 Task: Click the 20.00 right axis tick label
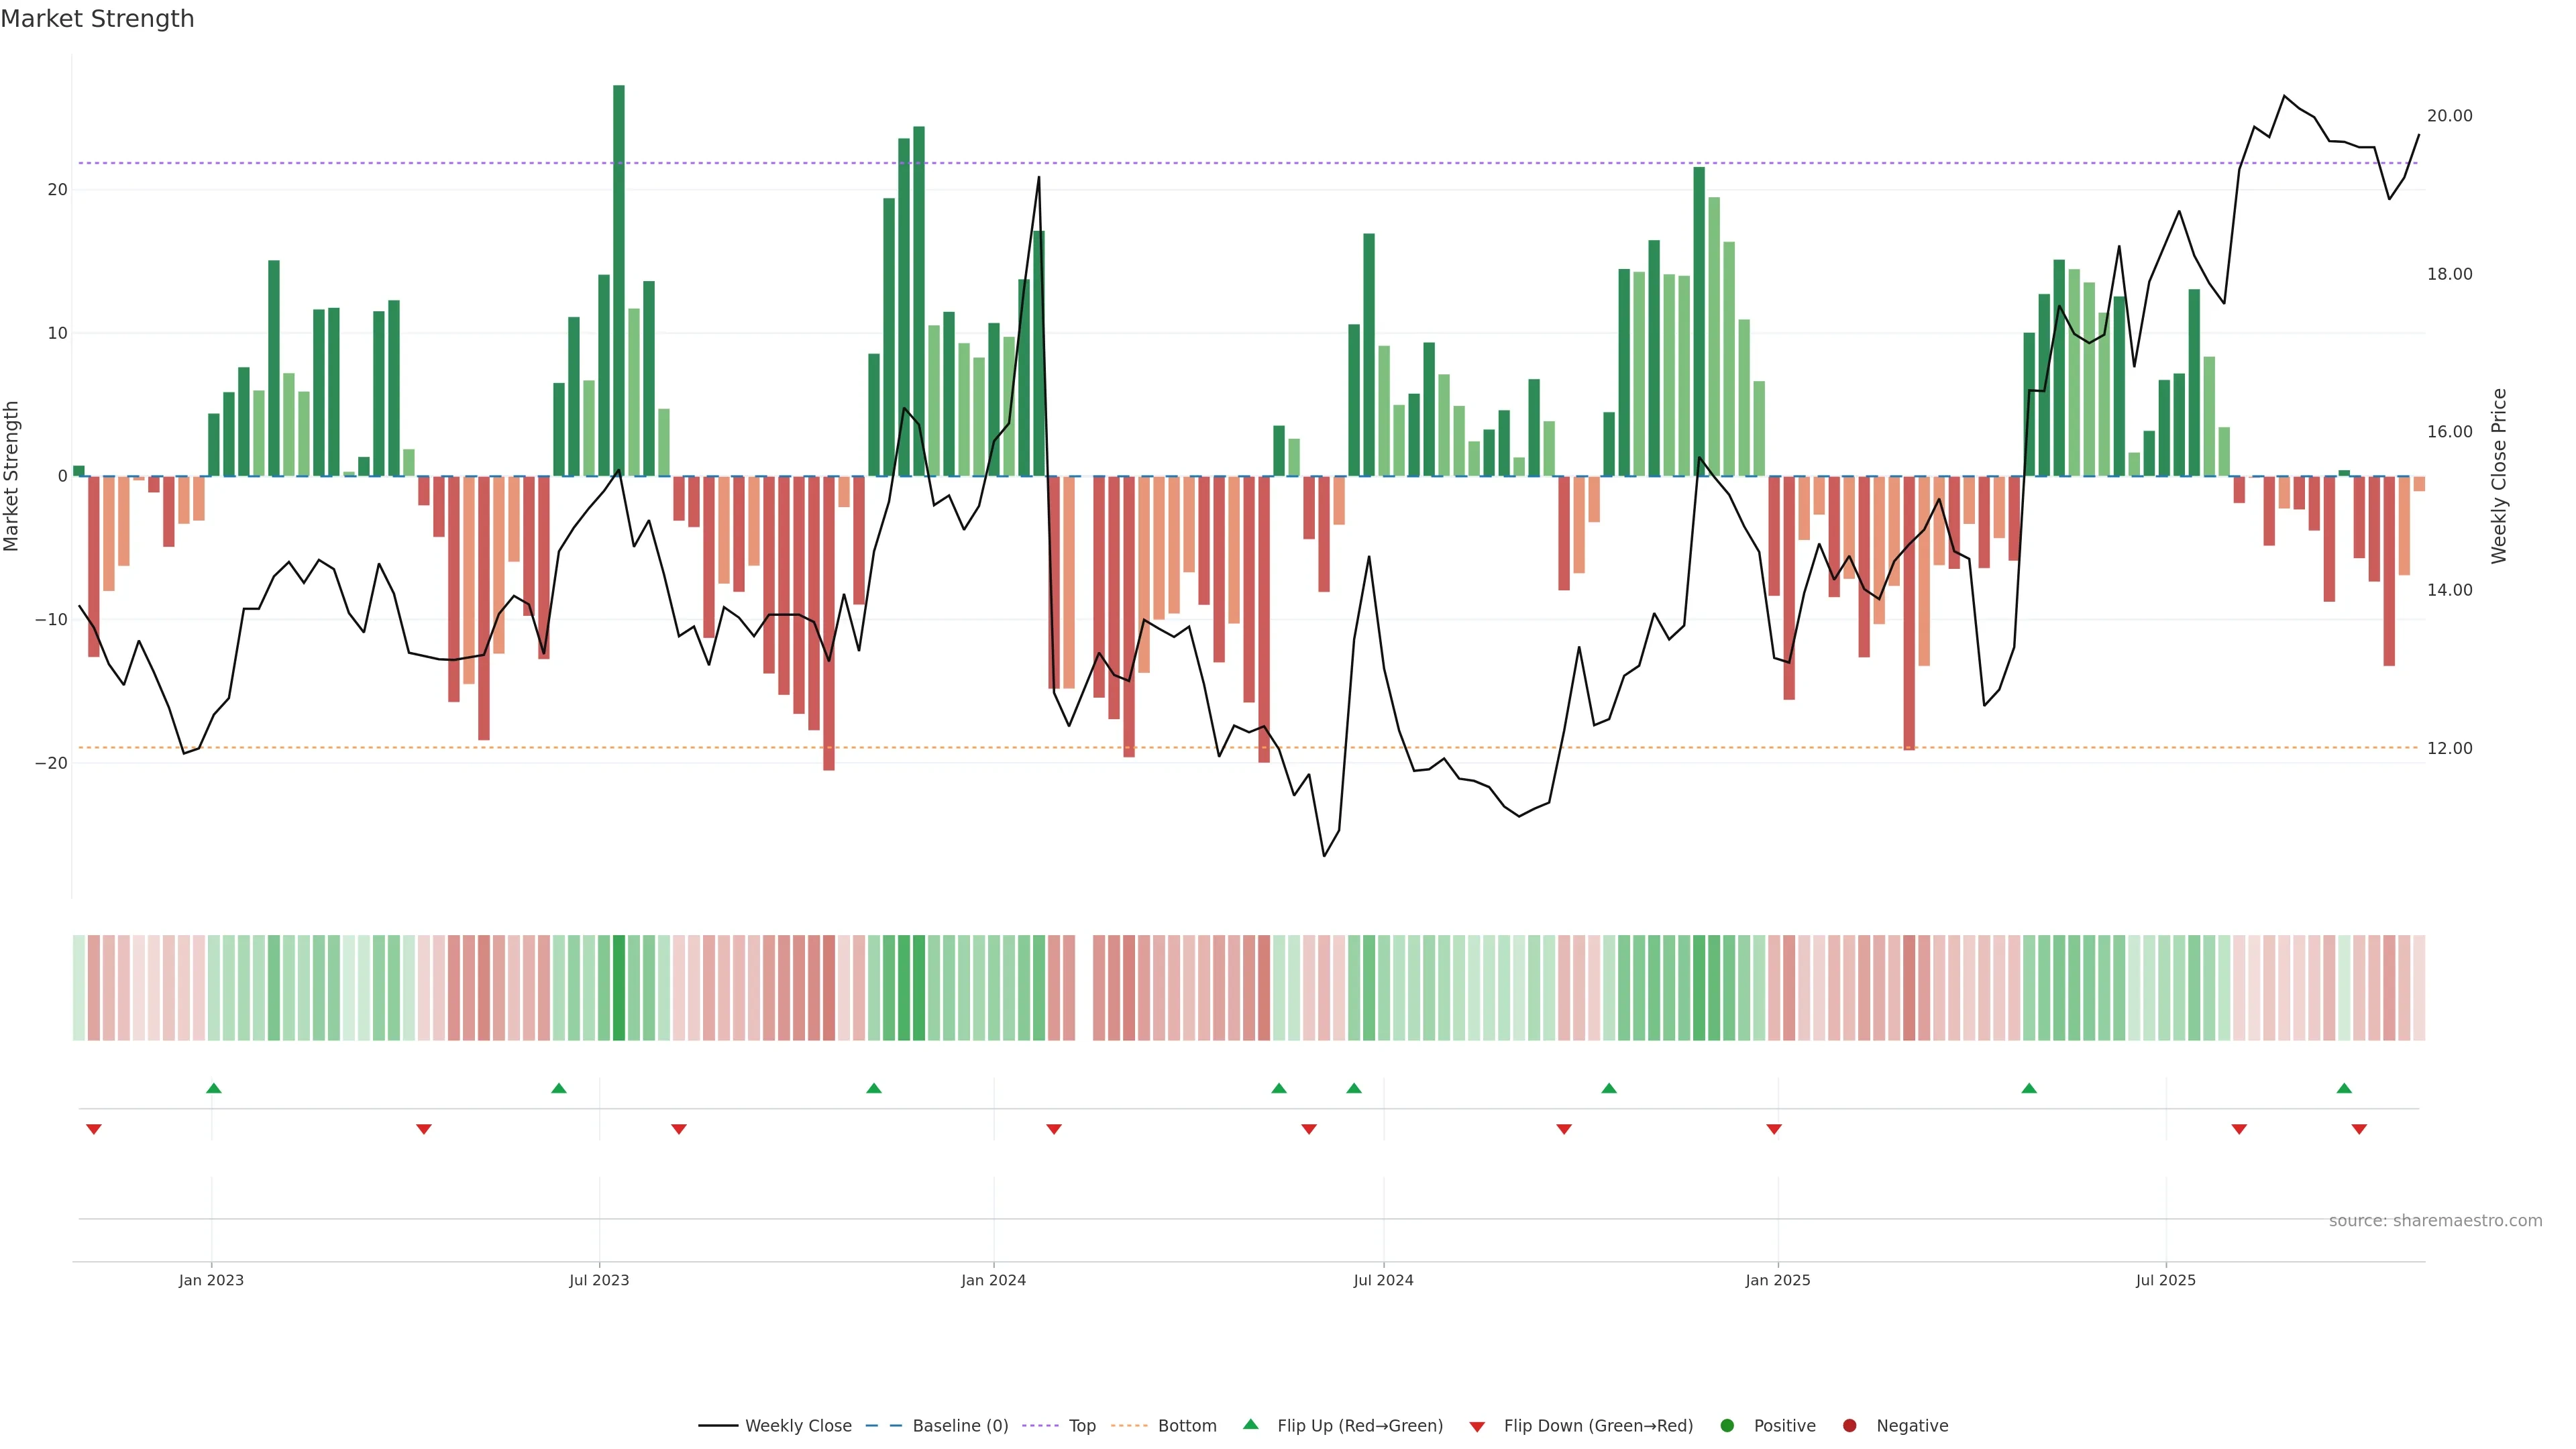(2449, 116)
